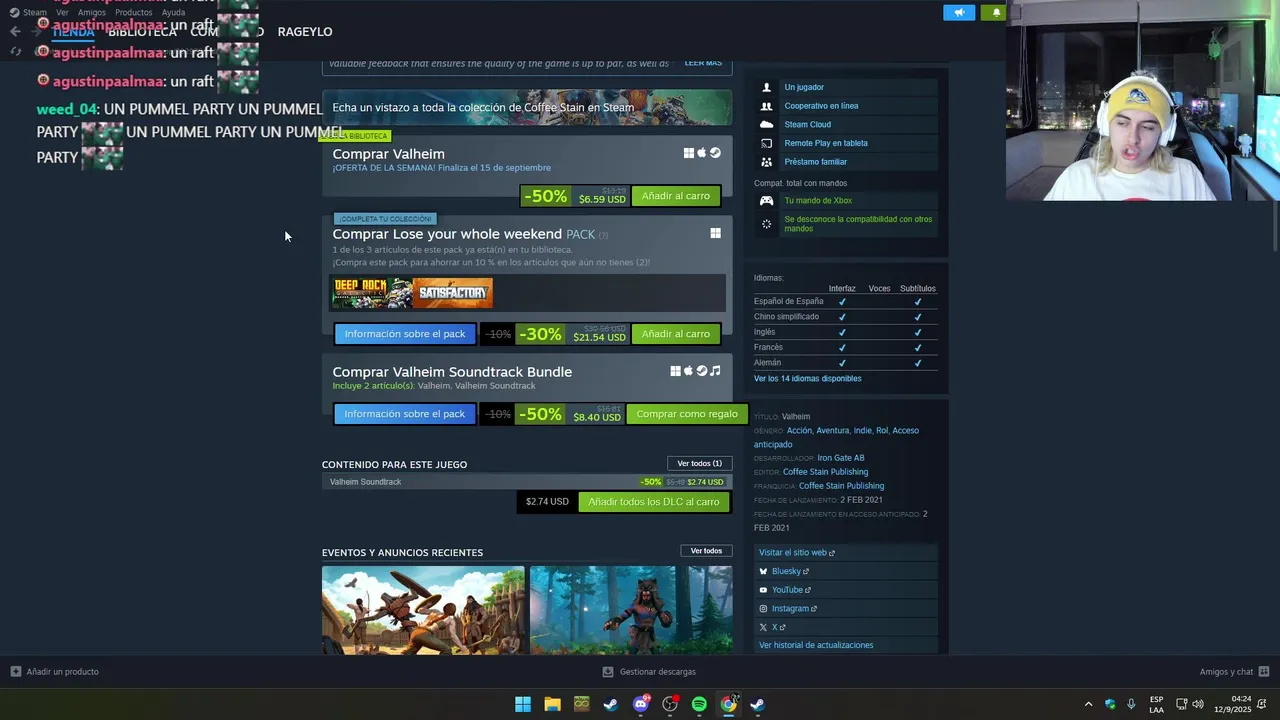Click the Acción genre link
1280x720 pixels.
799,431
